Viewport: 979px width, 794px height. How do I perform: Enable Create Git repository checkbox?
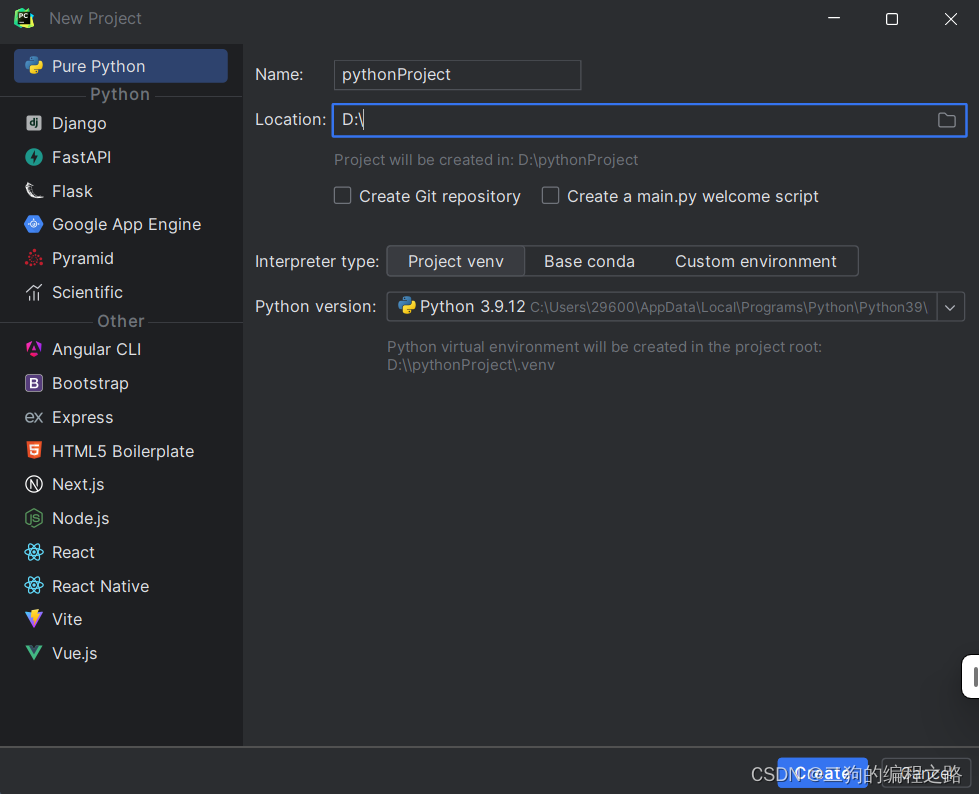point(342,196)
